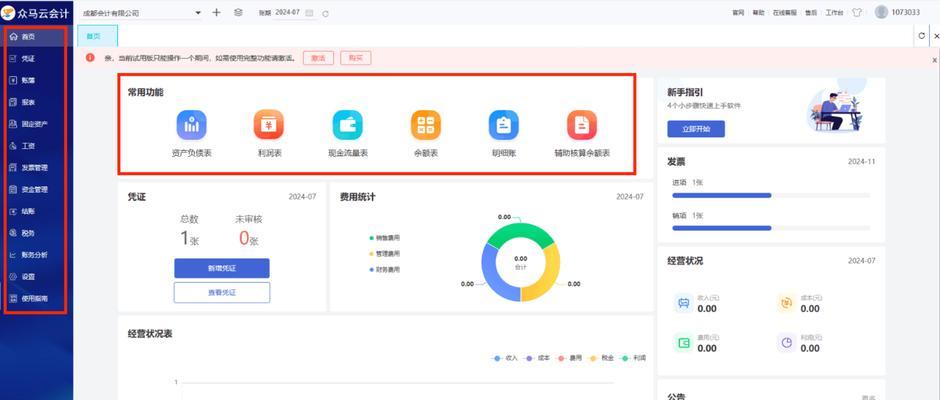Click the 查看凭证 button
This screenshot has height=400, width=940.
(222, 293)
